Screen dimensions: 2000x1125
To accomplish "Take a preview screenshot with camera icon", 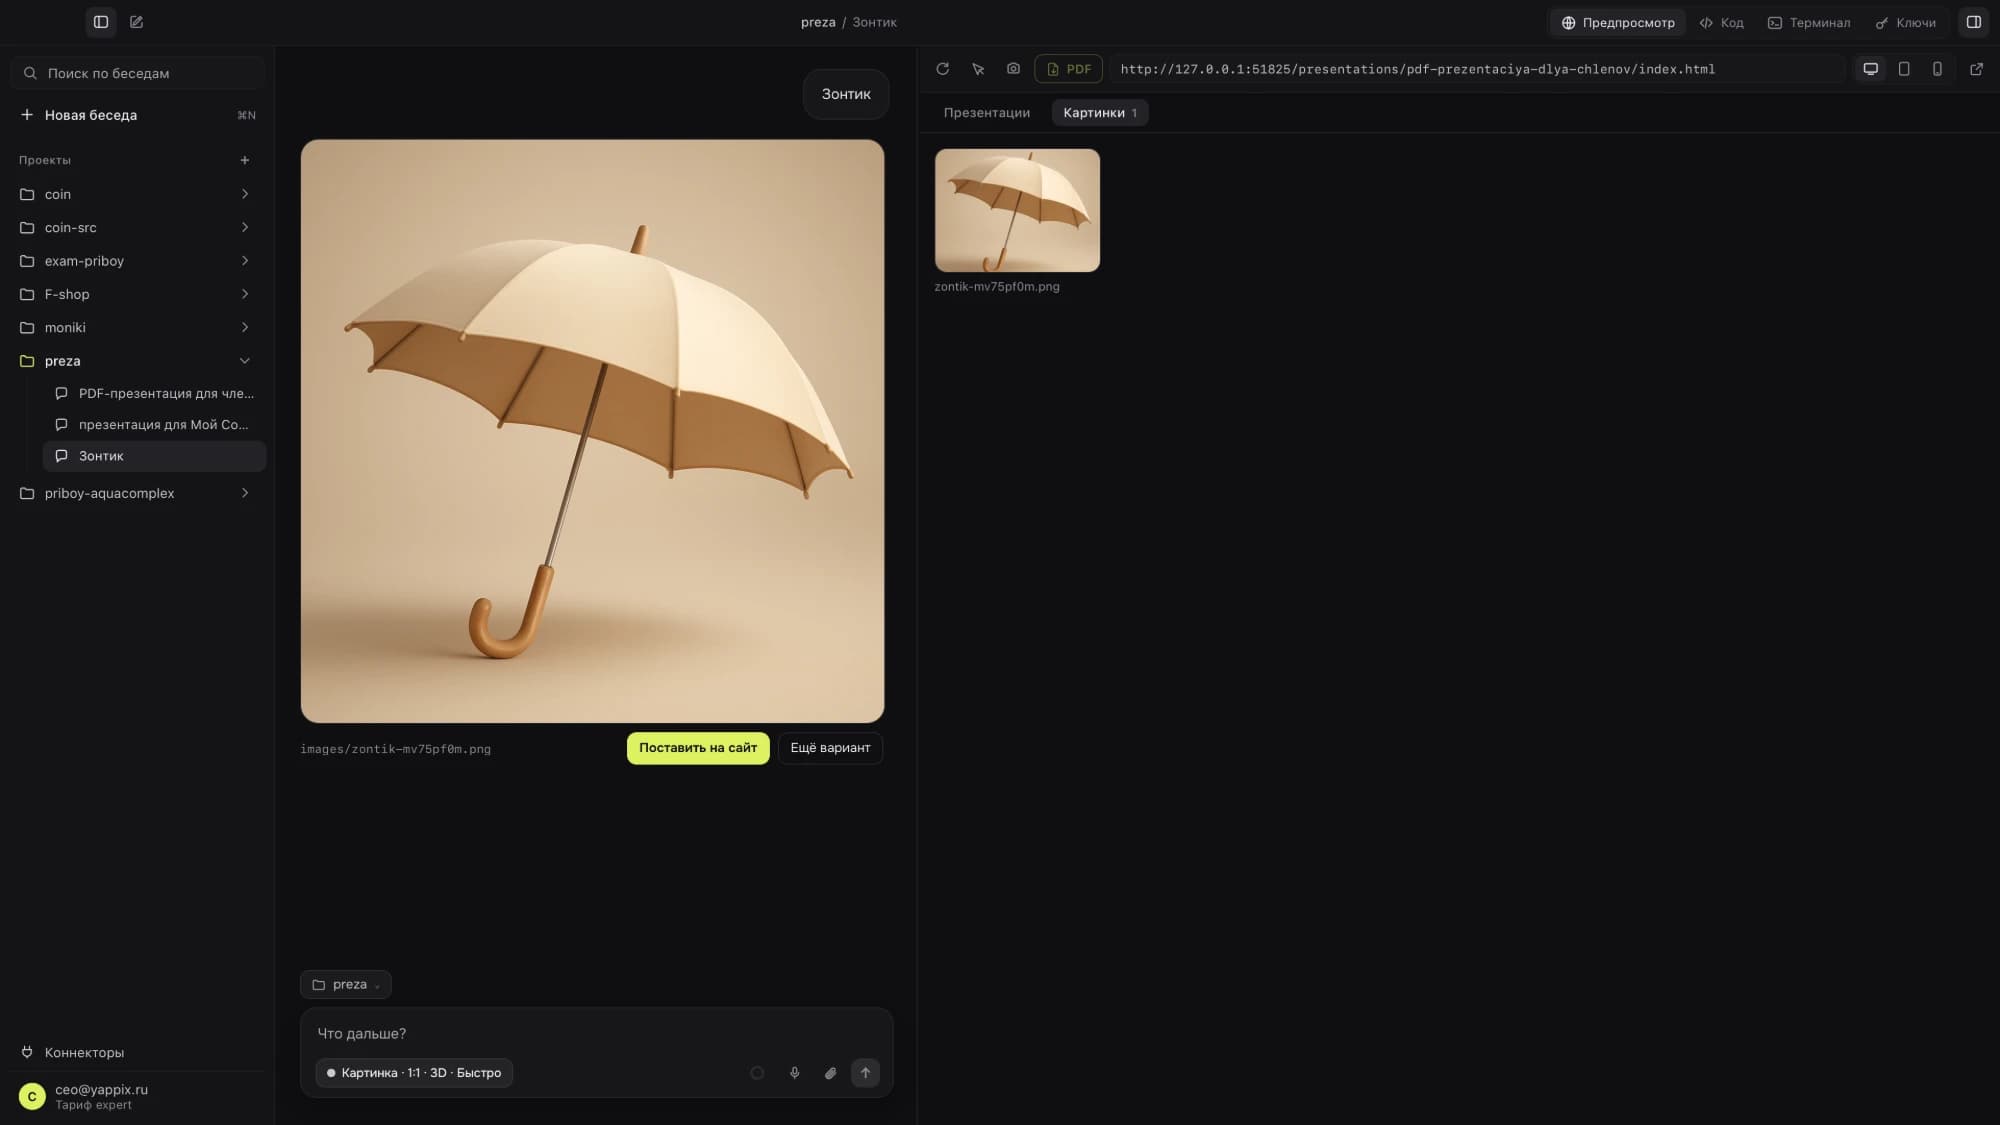I will (x=1013, y=69).
